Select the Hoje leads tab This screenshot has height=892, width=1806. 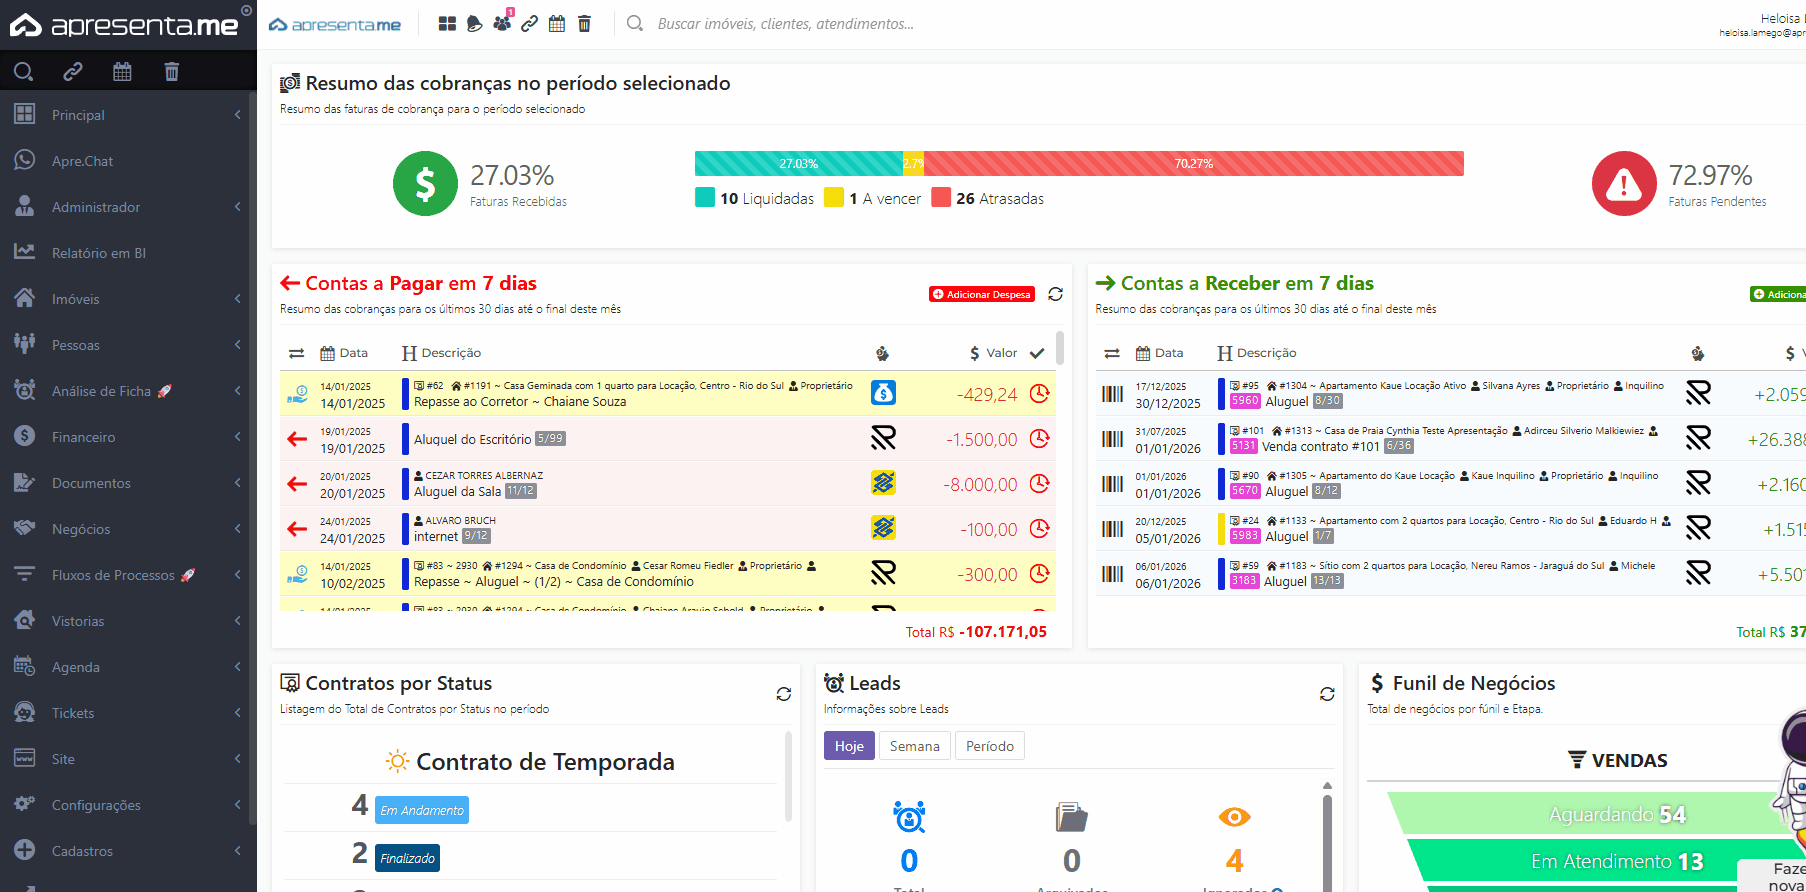pyautogui.click(x=849, y=746)
